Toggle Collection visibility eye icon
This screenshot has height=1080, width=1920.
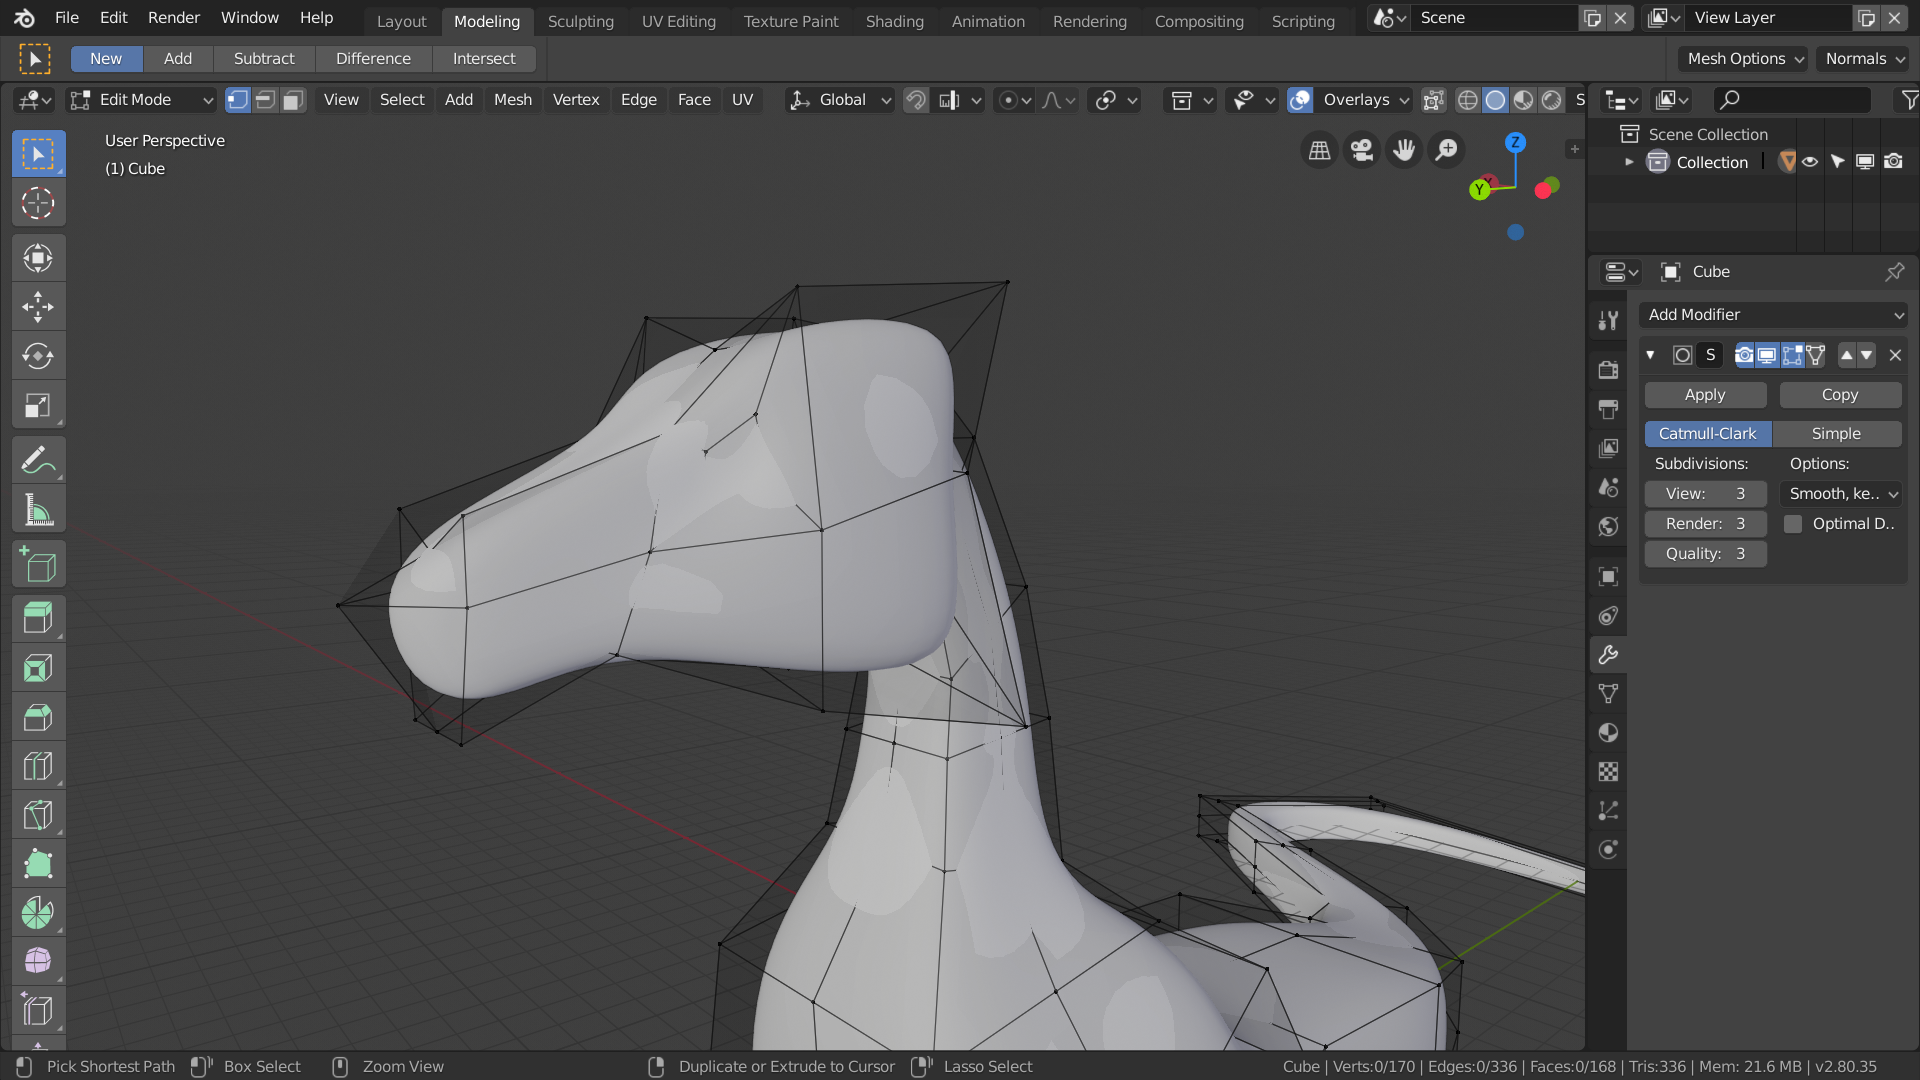[1810, 162]
